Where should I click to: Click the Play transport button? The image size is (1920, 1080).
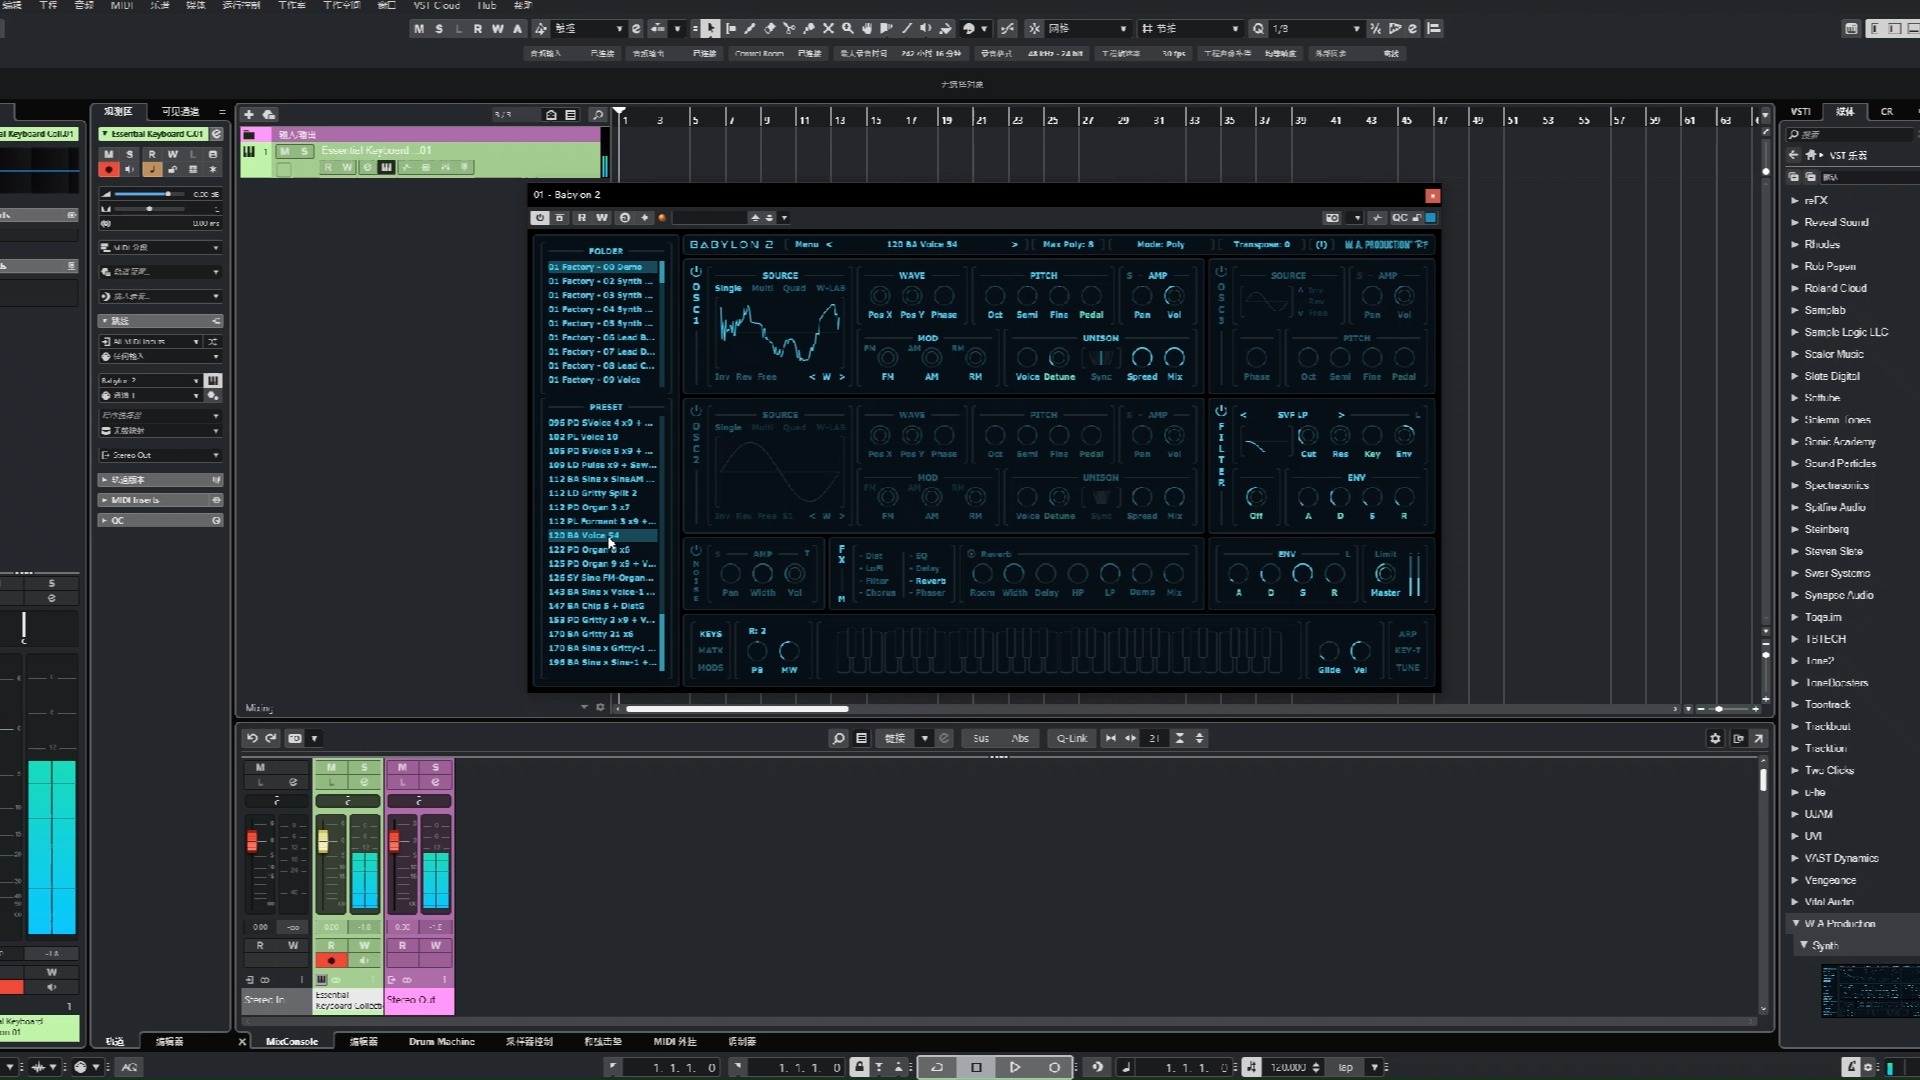point(1015,1067)
